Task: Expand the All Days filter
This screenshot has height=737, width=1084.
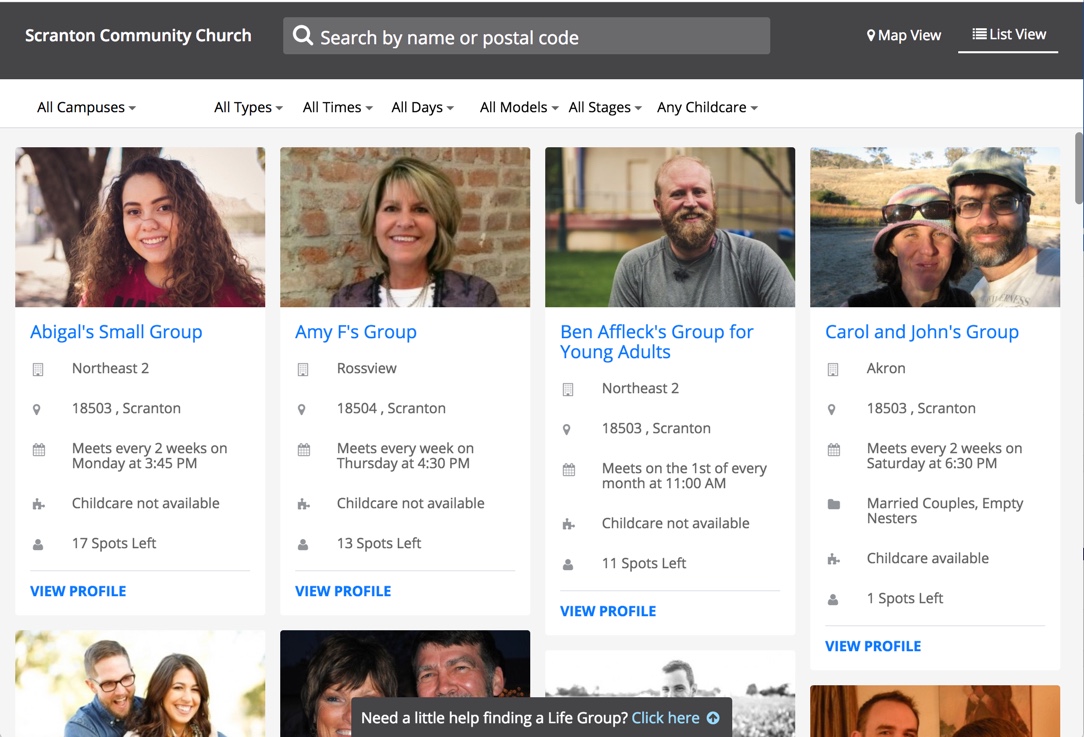Action: (x=422, y=107)
